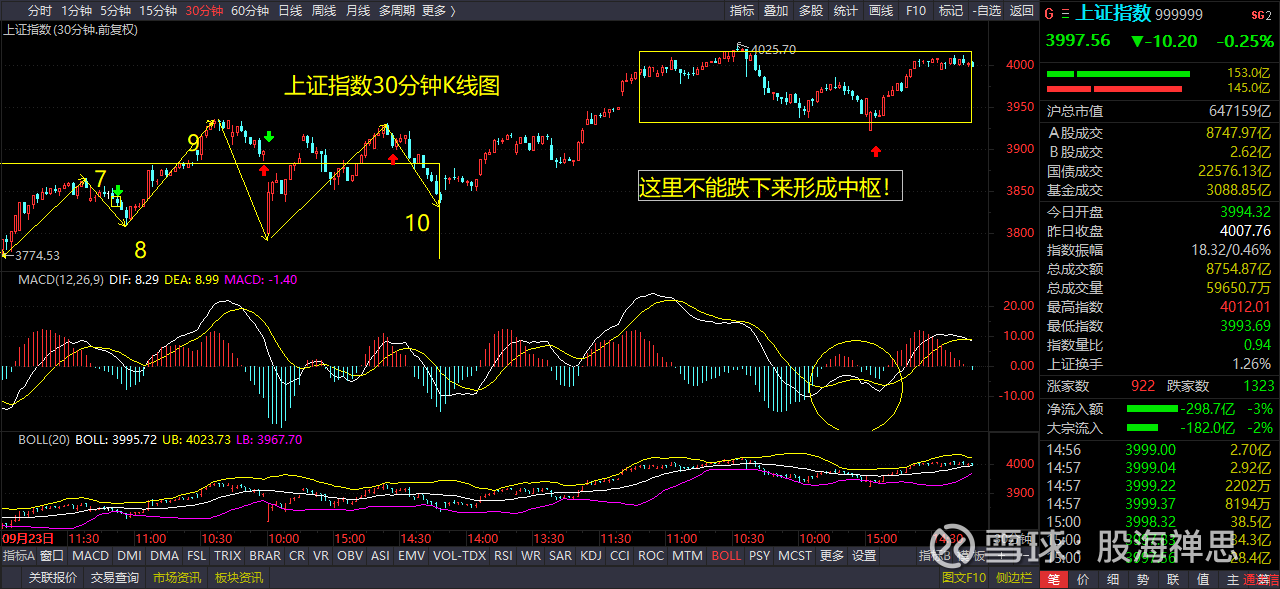The image size is (1280, 589).
Task: Switch to 日线 daily chart
Action: [290, 11]
